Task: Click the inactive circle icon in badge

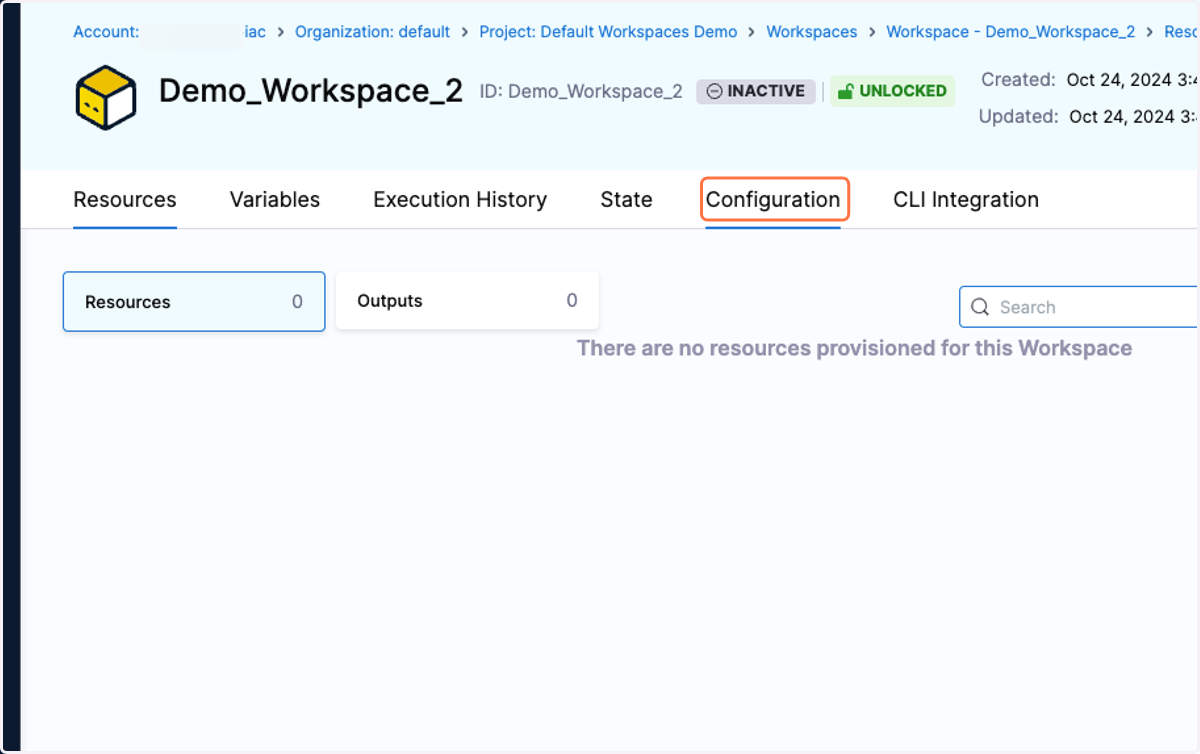Action: [714, 91]
